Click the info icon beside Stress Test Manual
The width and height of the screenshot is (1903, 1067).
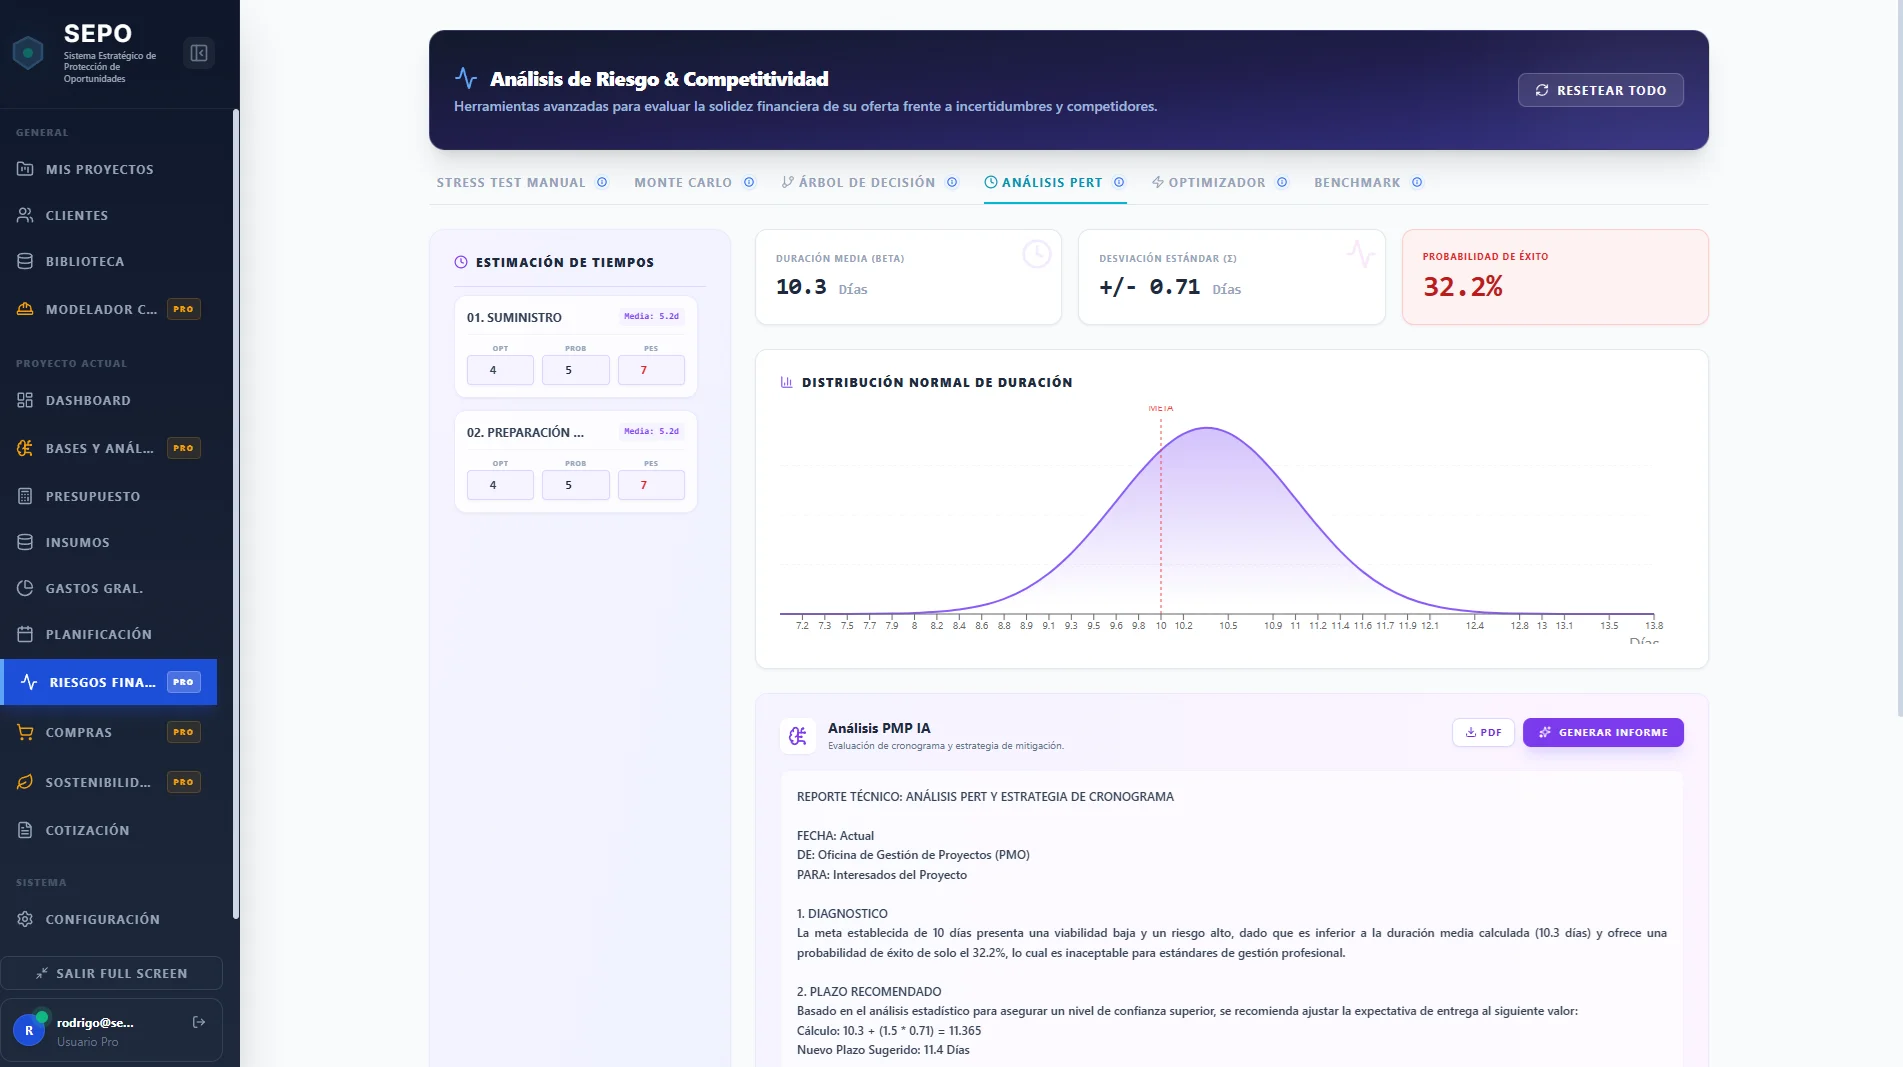602,183
